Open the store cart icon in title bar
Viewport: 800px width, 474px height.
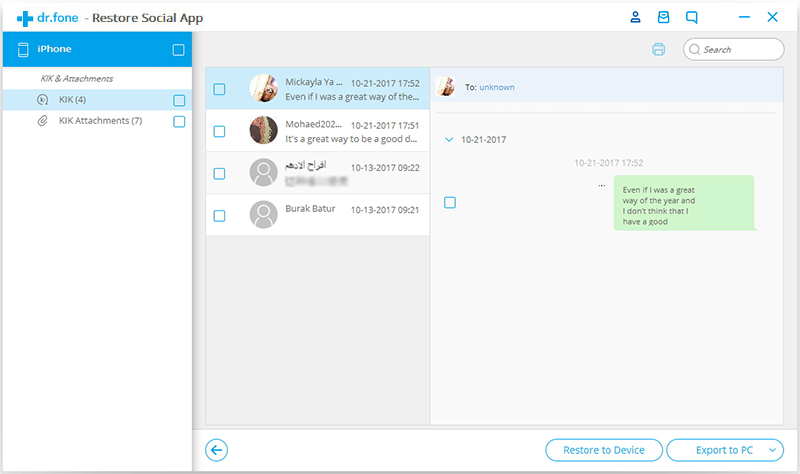coord(663,17)
